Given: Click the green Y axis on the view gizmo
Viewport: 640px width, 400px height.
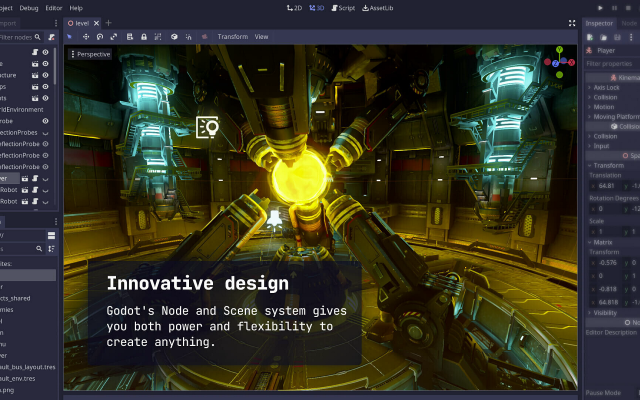Looking at the screenshot, I should pos(559,49).
